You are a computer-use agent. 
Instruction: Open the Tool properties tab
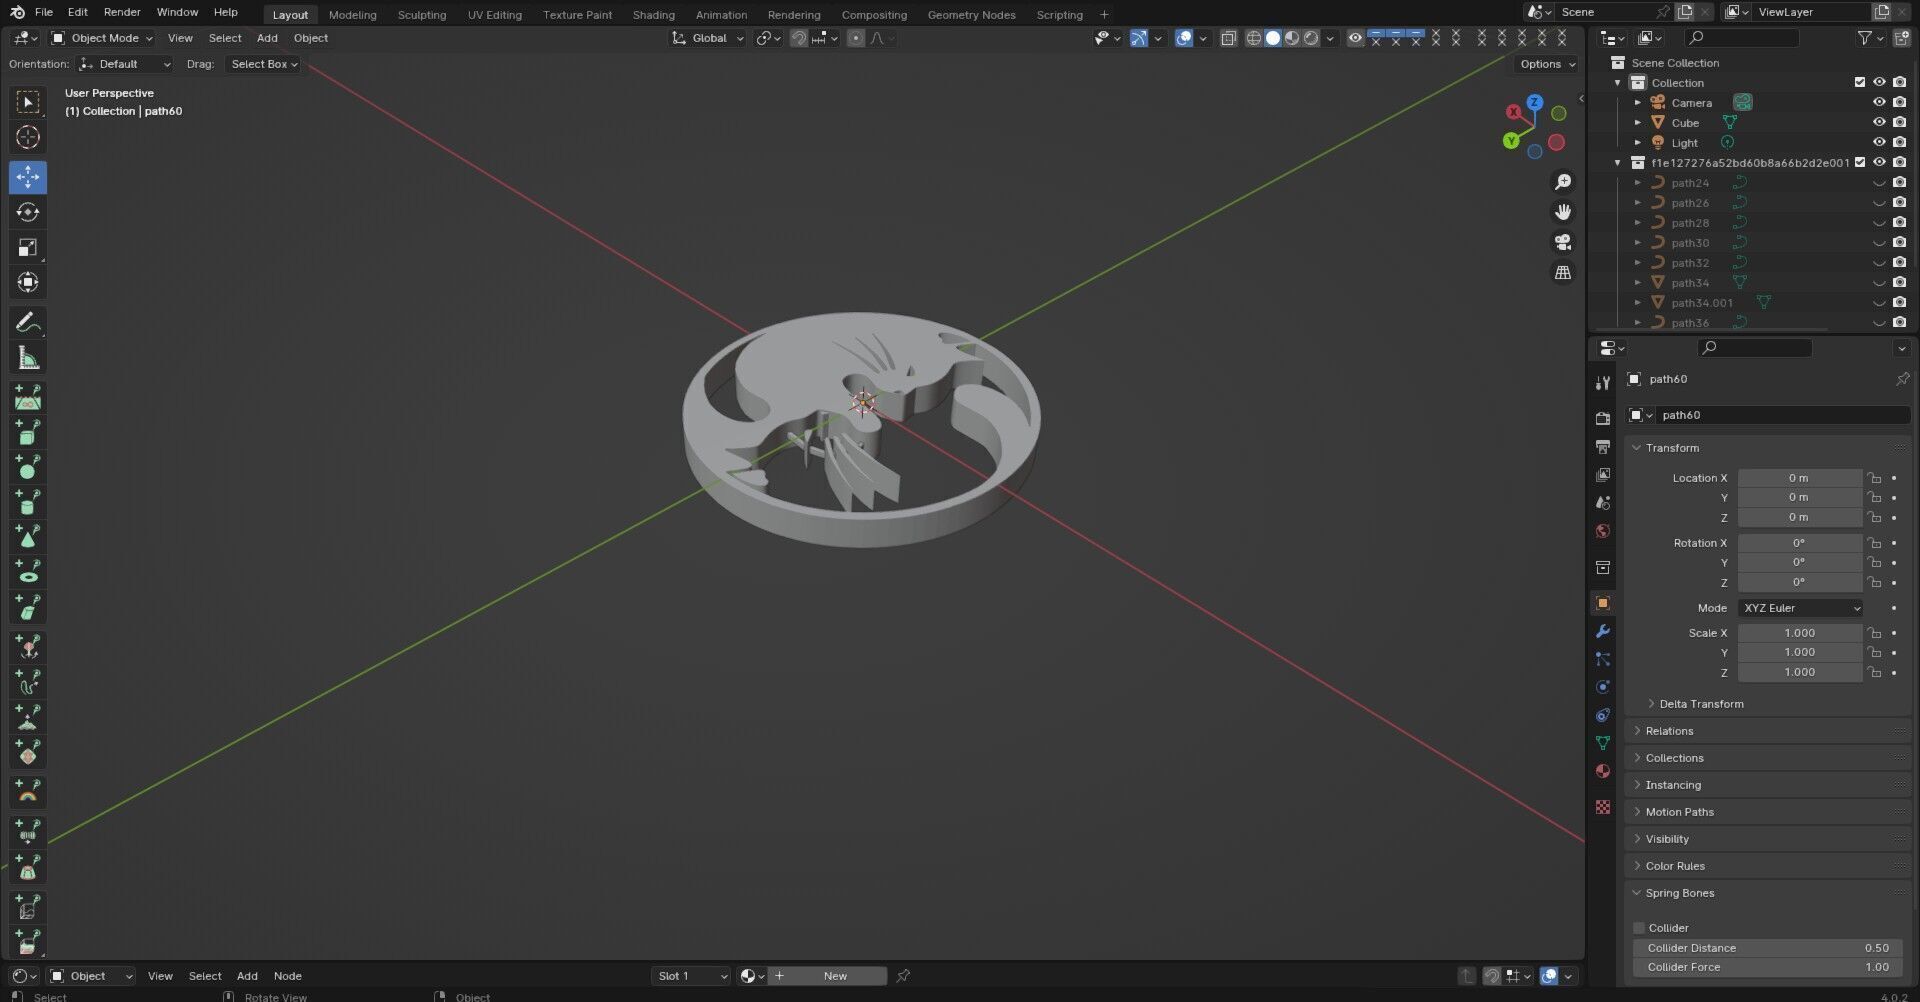1603,383
